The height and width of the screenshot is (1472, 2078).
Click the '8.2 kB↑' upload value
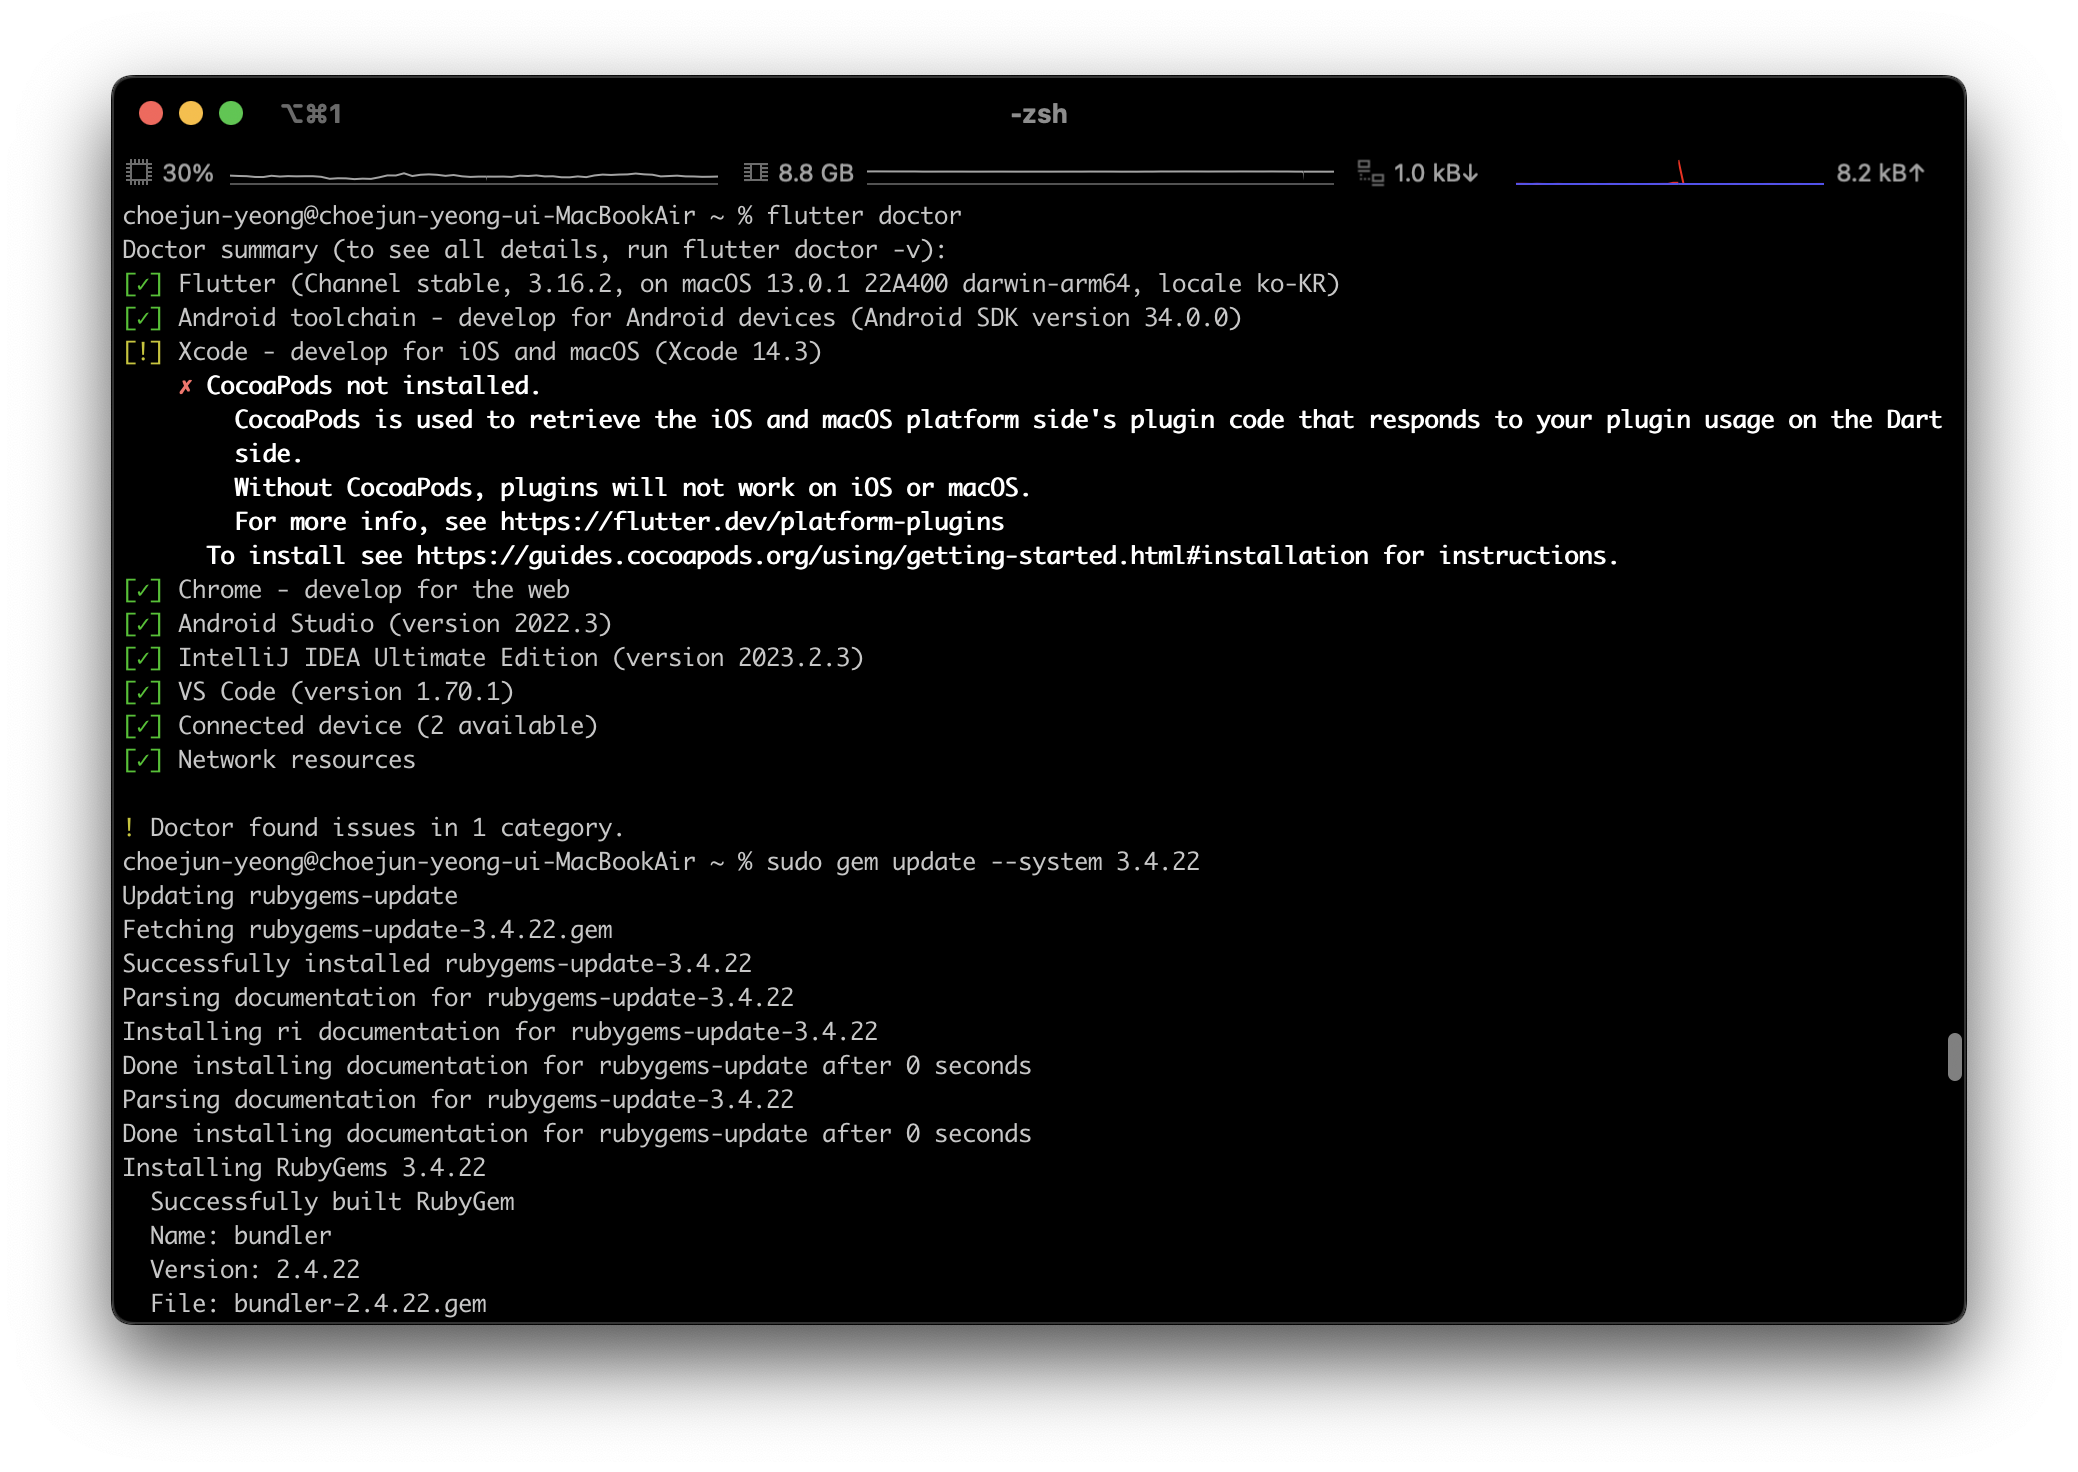pyautogui.click(x=1880, y=173)
